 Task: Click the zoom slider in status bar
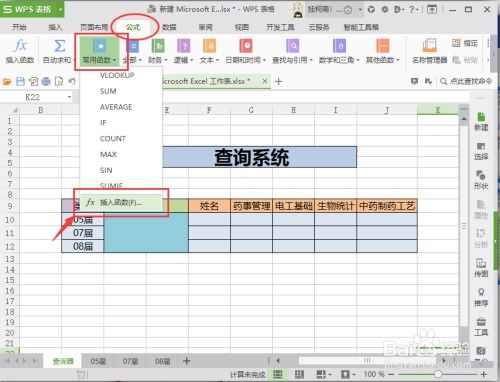(x=438, y=374)
